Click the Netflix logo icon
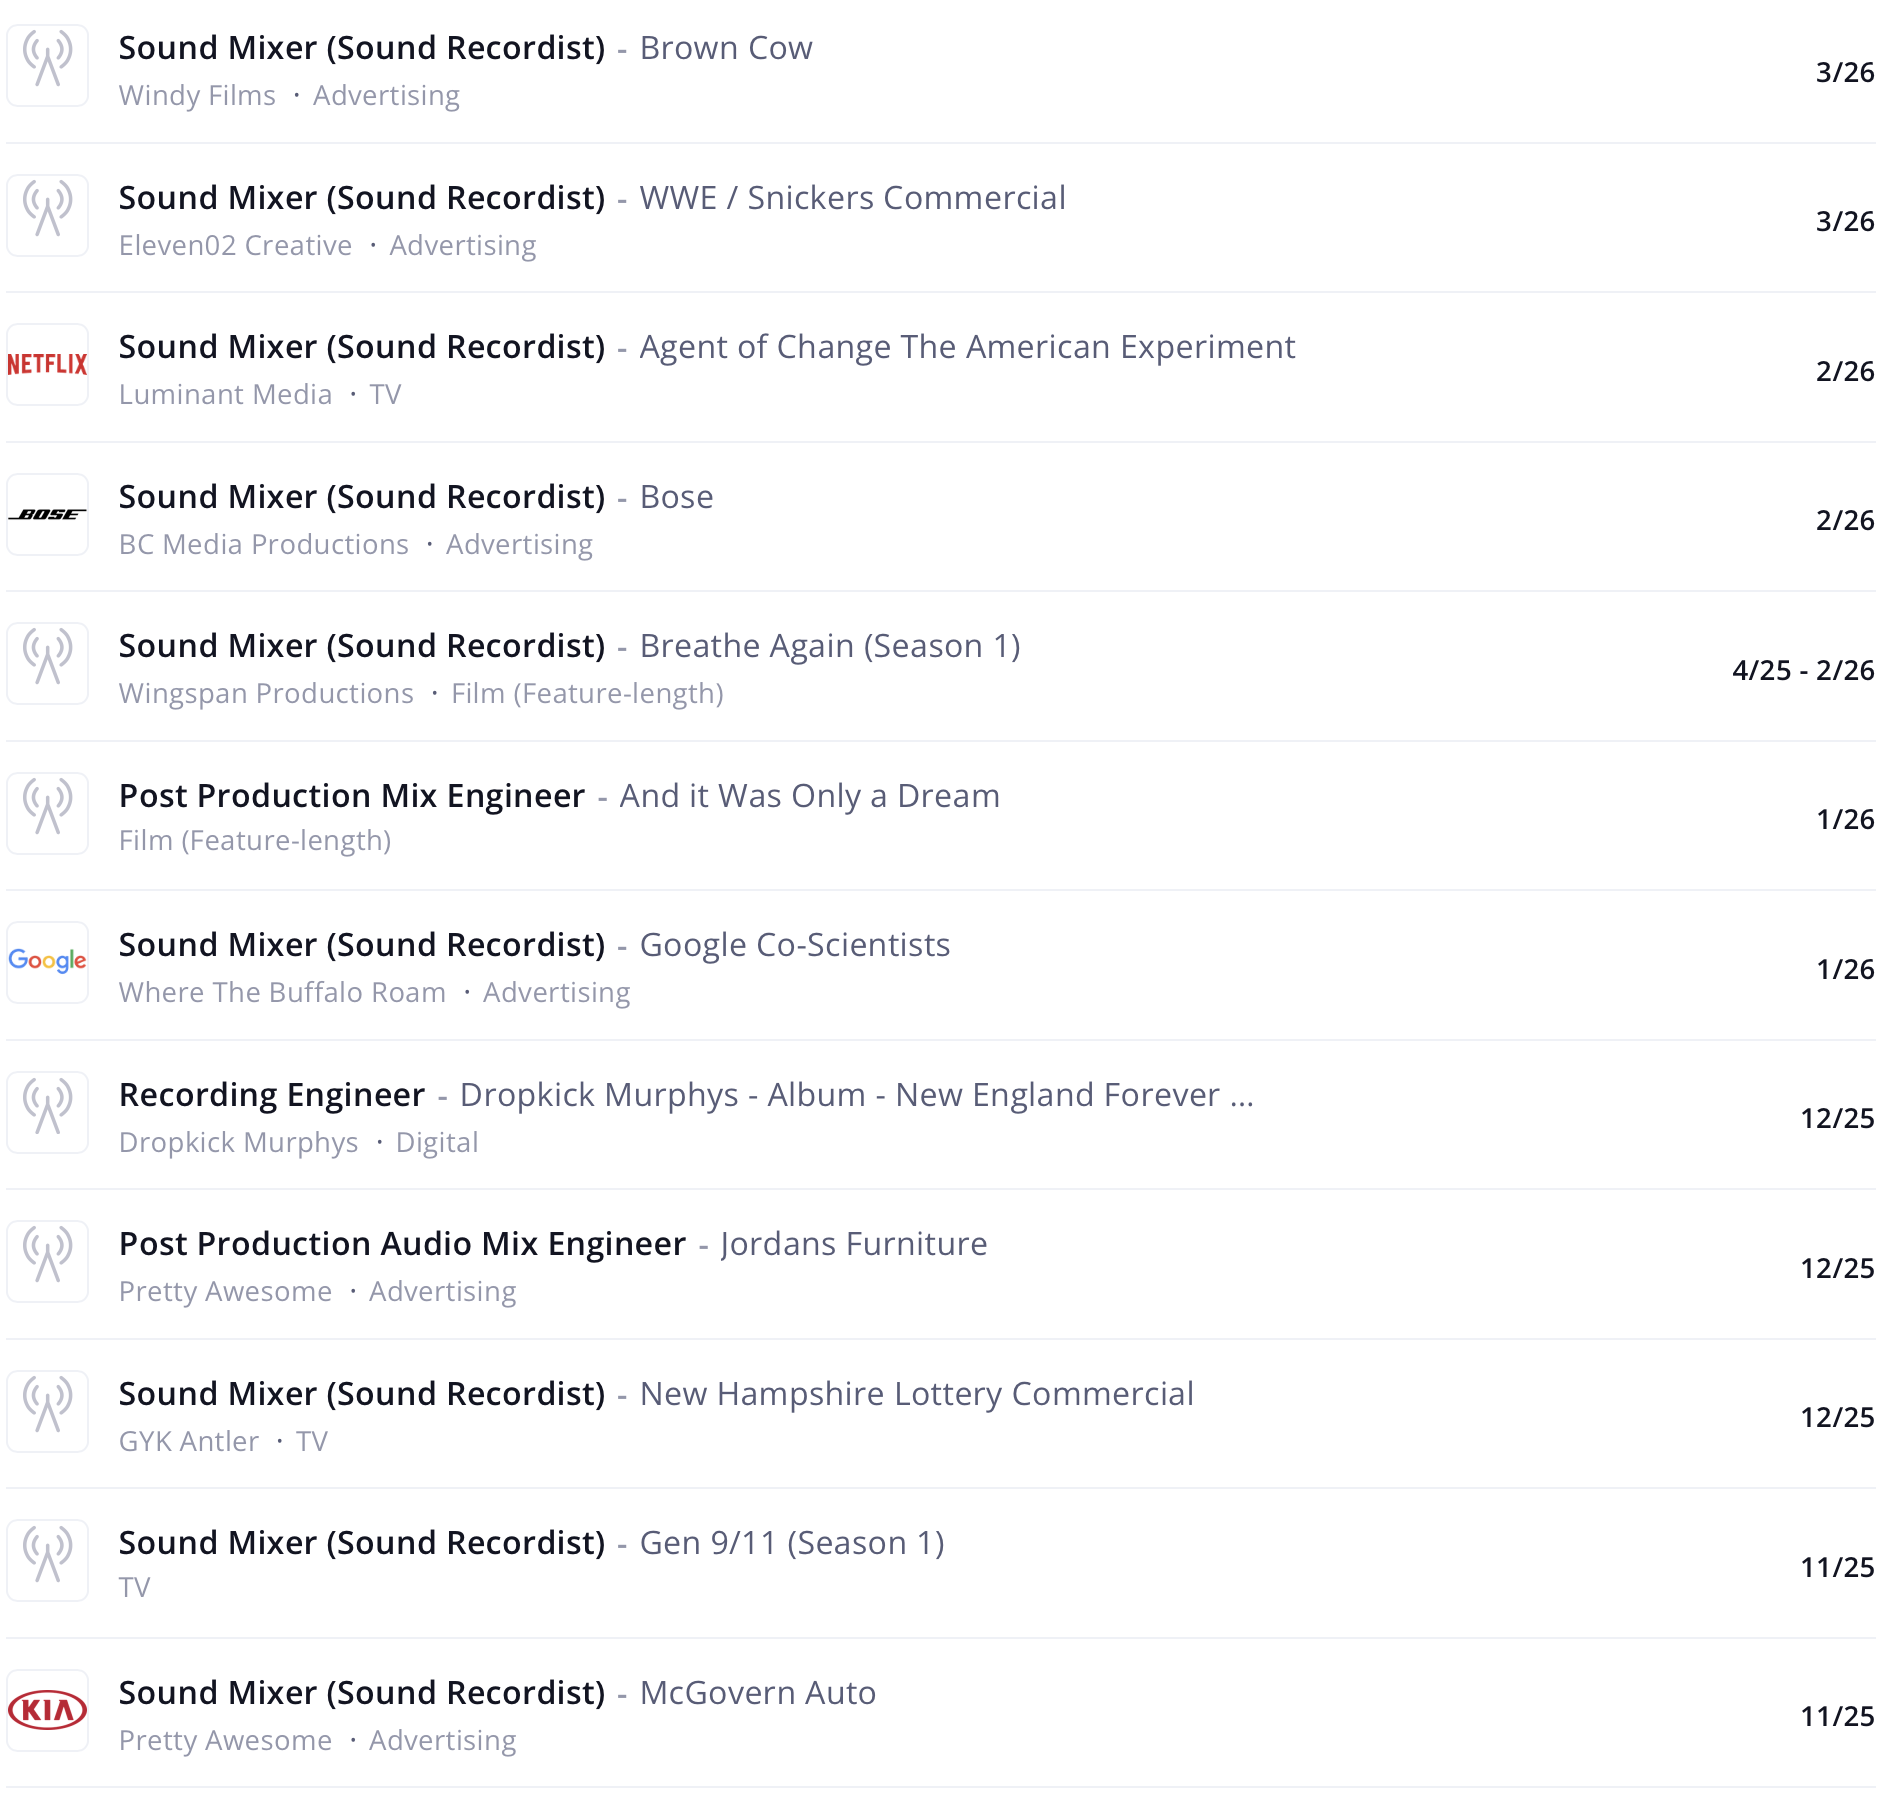The image size is (1894, 1798). coord(48,364)
